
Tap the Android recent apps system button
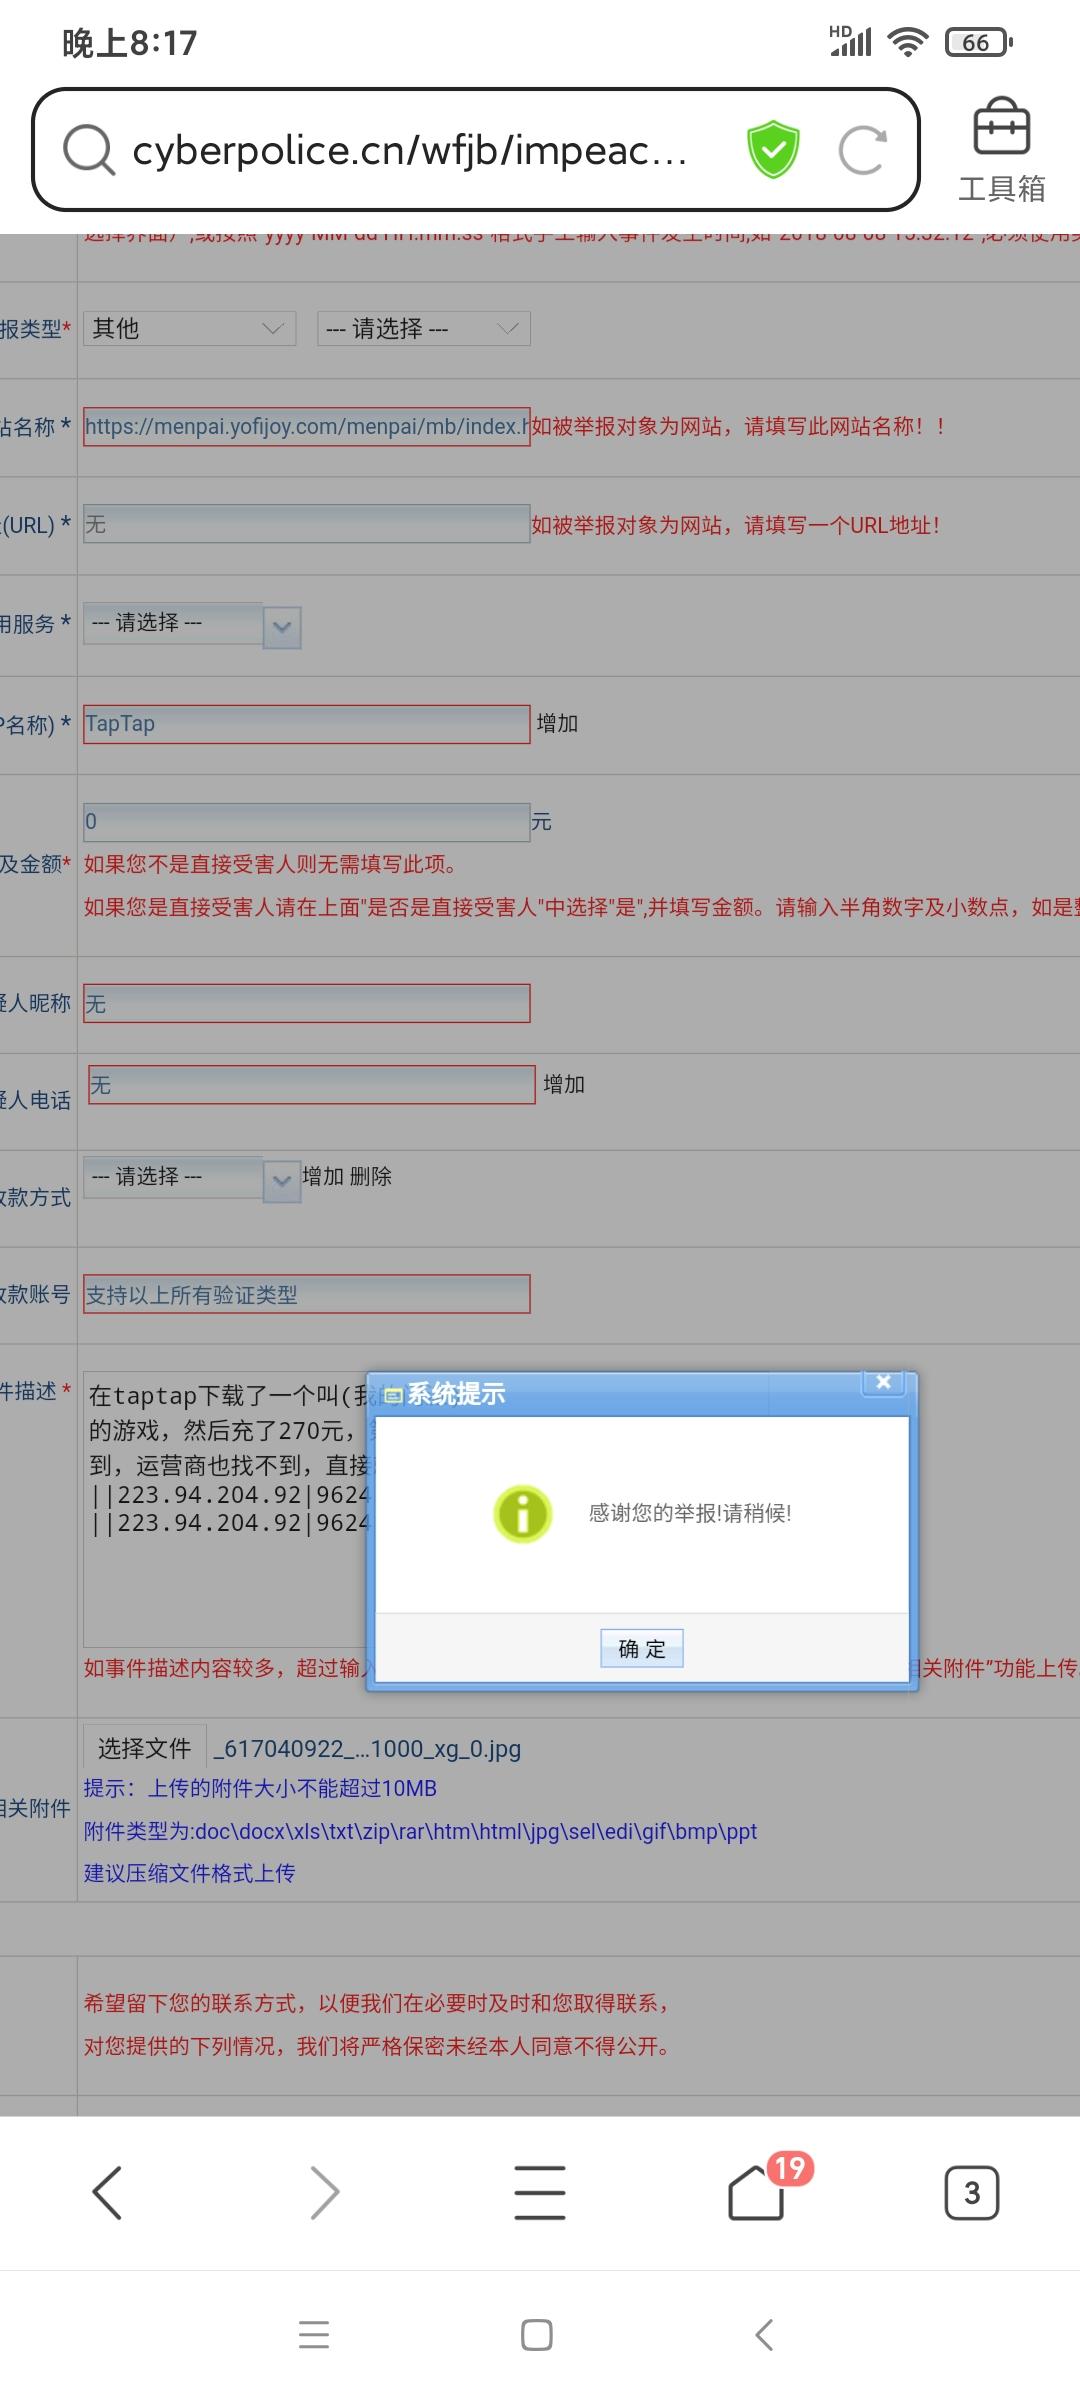click(314, 2335)
